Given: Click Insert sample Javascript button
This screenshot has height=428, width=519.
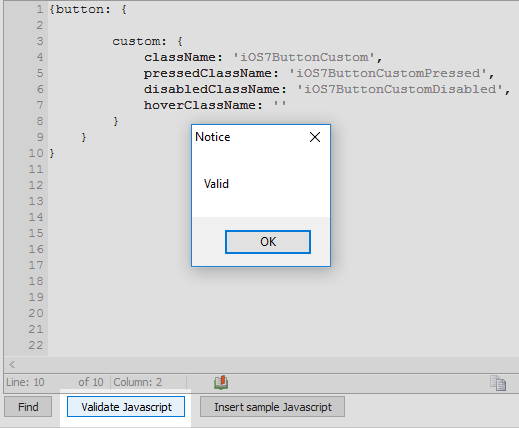Looking at the screenshot, I should click(x=272, y=407).
